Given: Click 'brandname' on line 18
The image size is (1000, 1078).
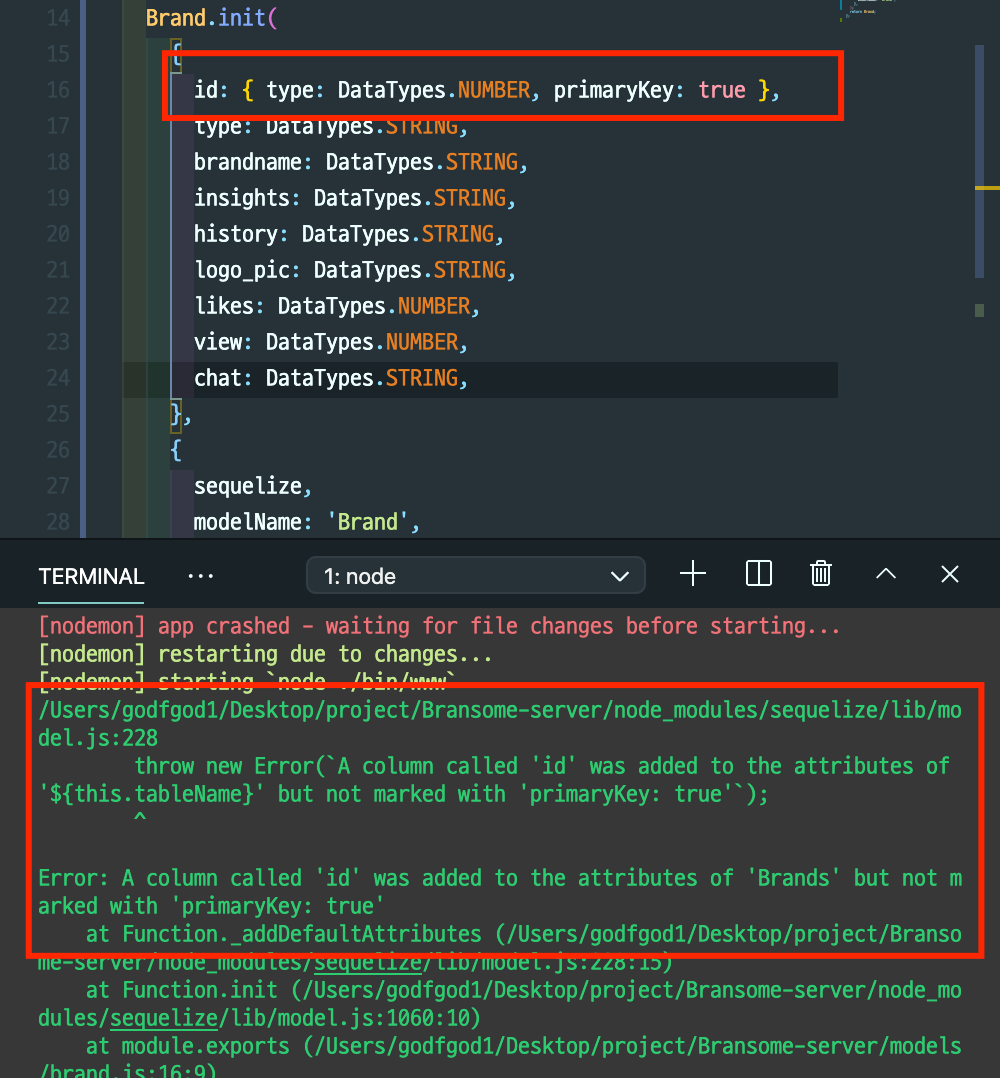Looking at the screenshot, I should 248,162.
